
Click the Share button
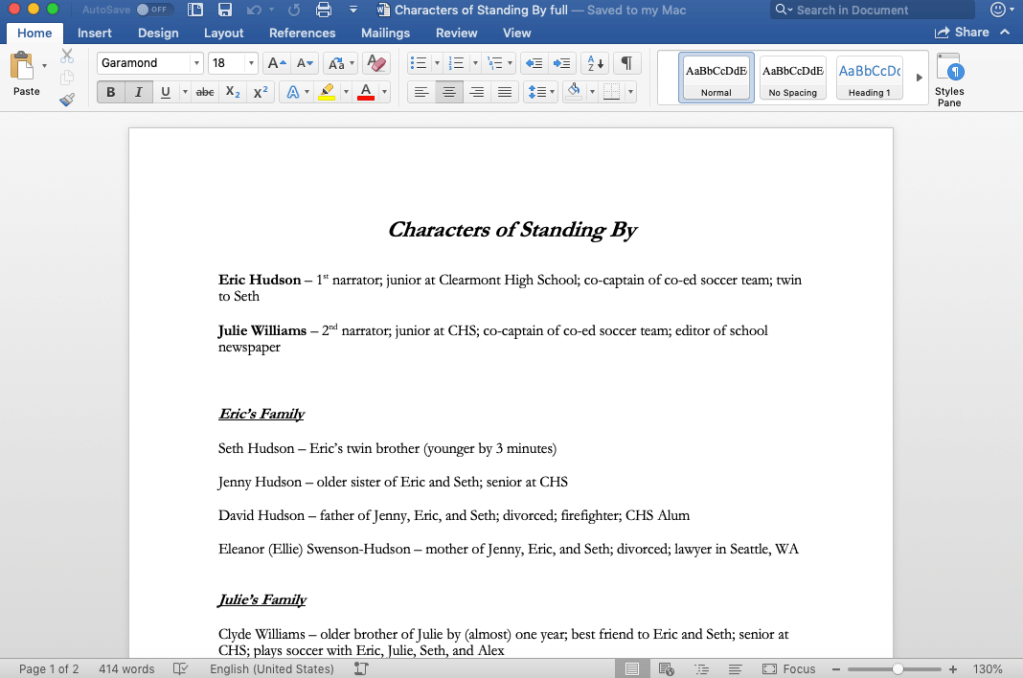(962, 33)
